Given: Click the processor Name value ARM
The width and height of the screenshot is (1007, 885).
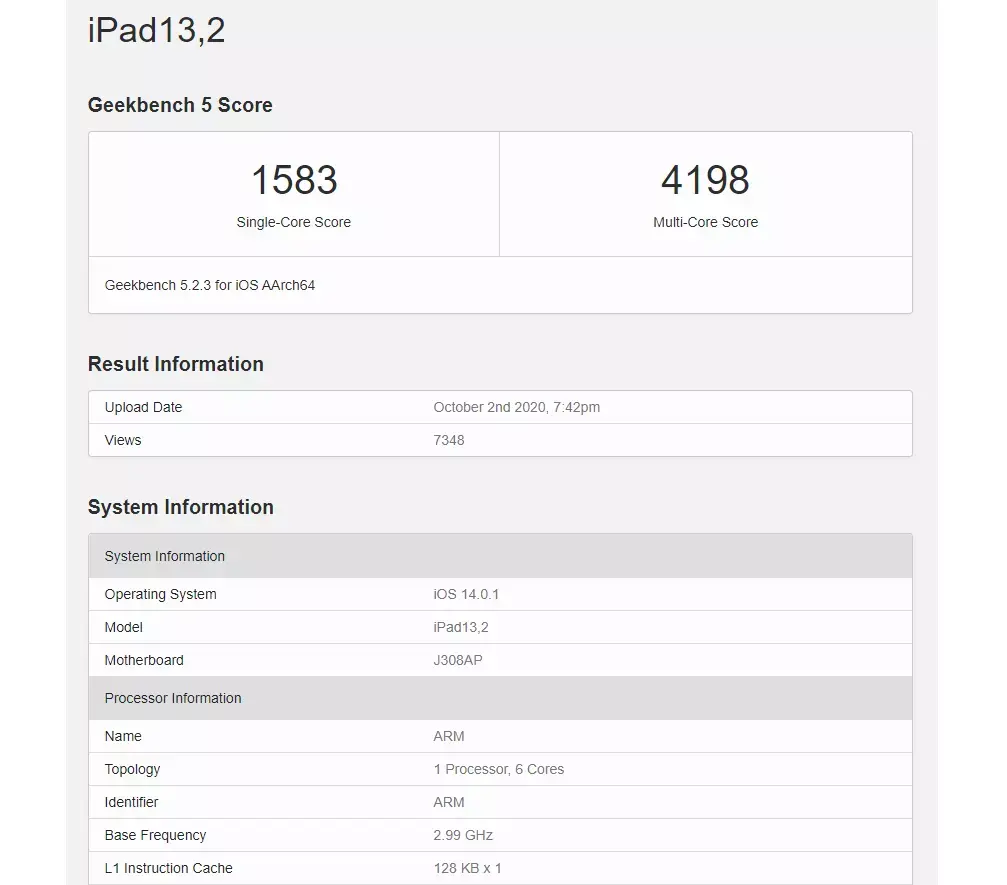Looking at the screenshot, I should coord(448,736).
